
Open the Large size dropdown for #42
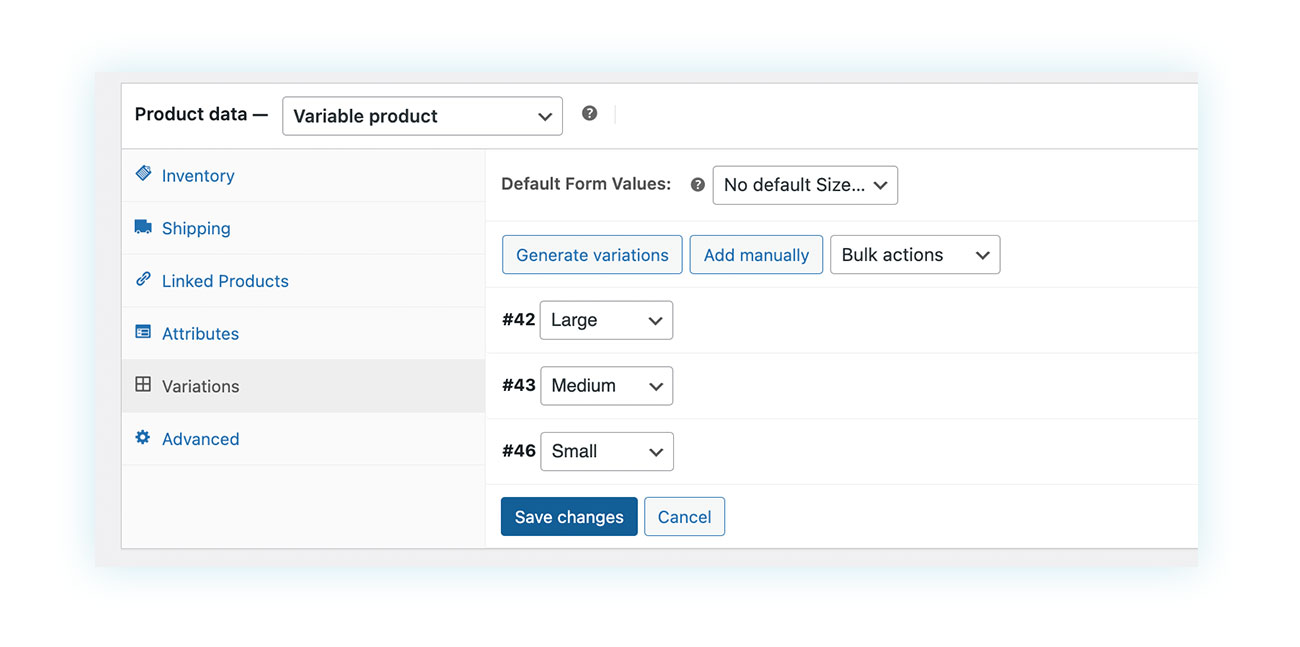point(606,320)
